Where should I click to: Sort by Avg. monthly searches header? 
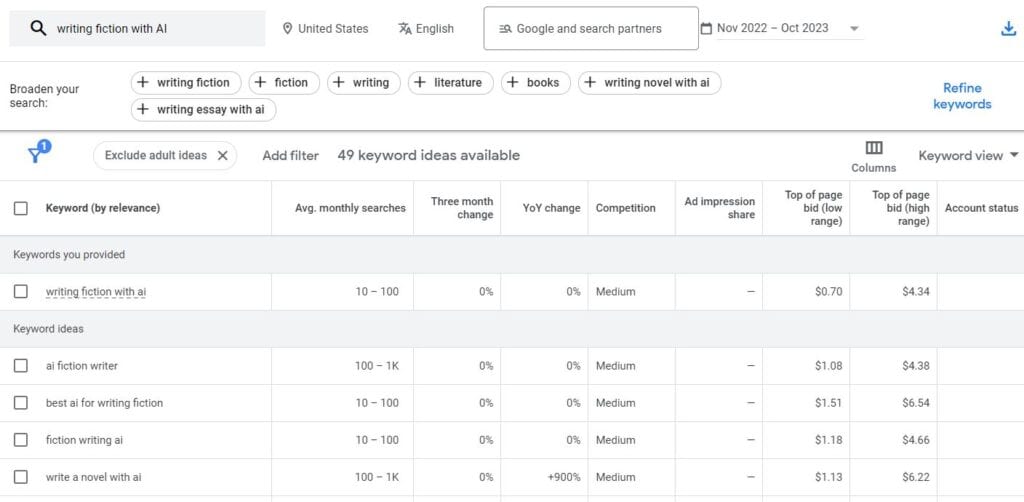click(350, 208)
